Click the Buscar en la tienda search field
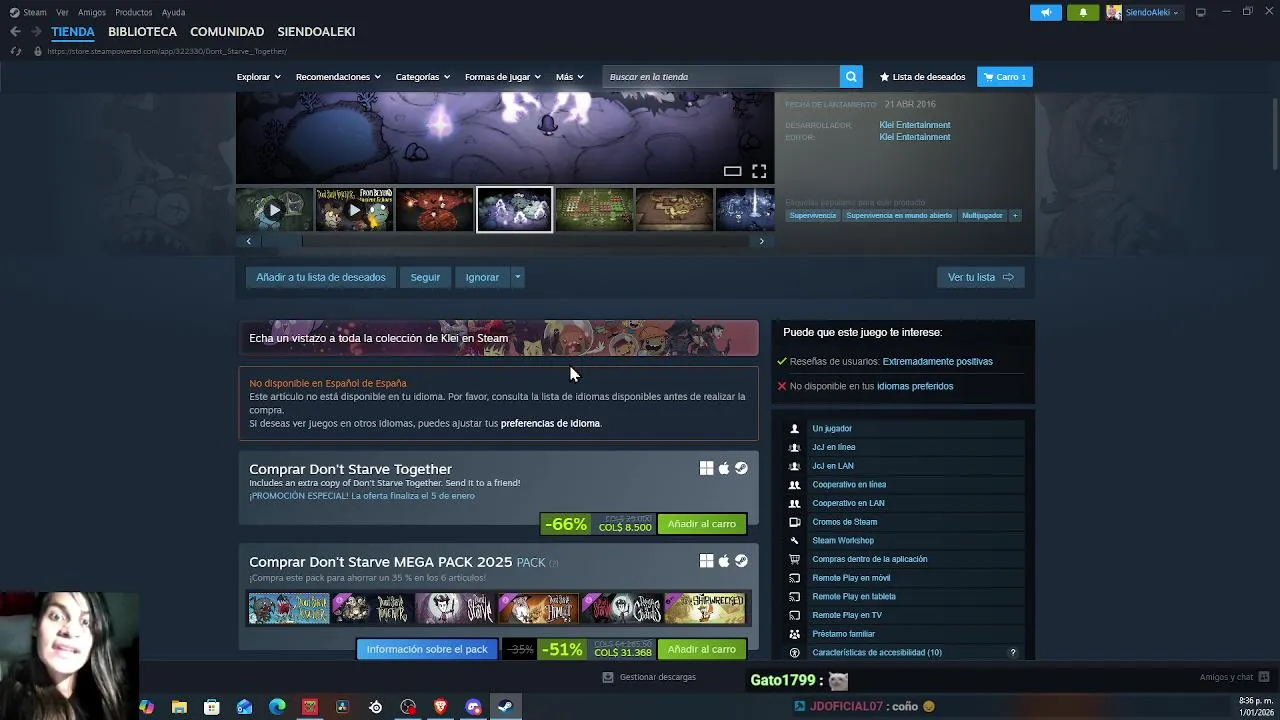 [x=721, y=77]
